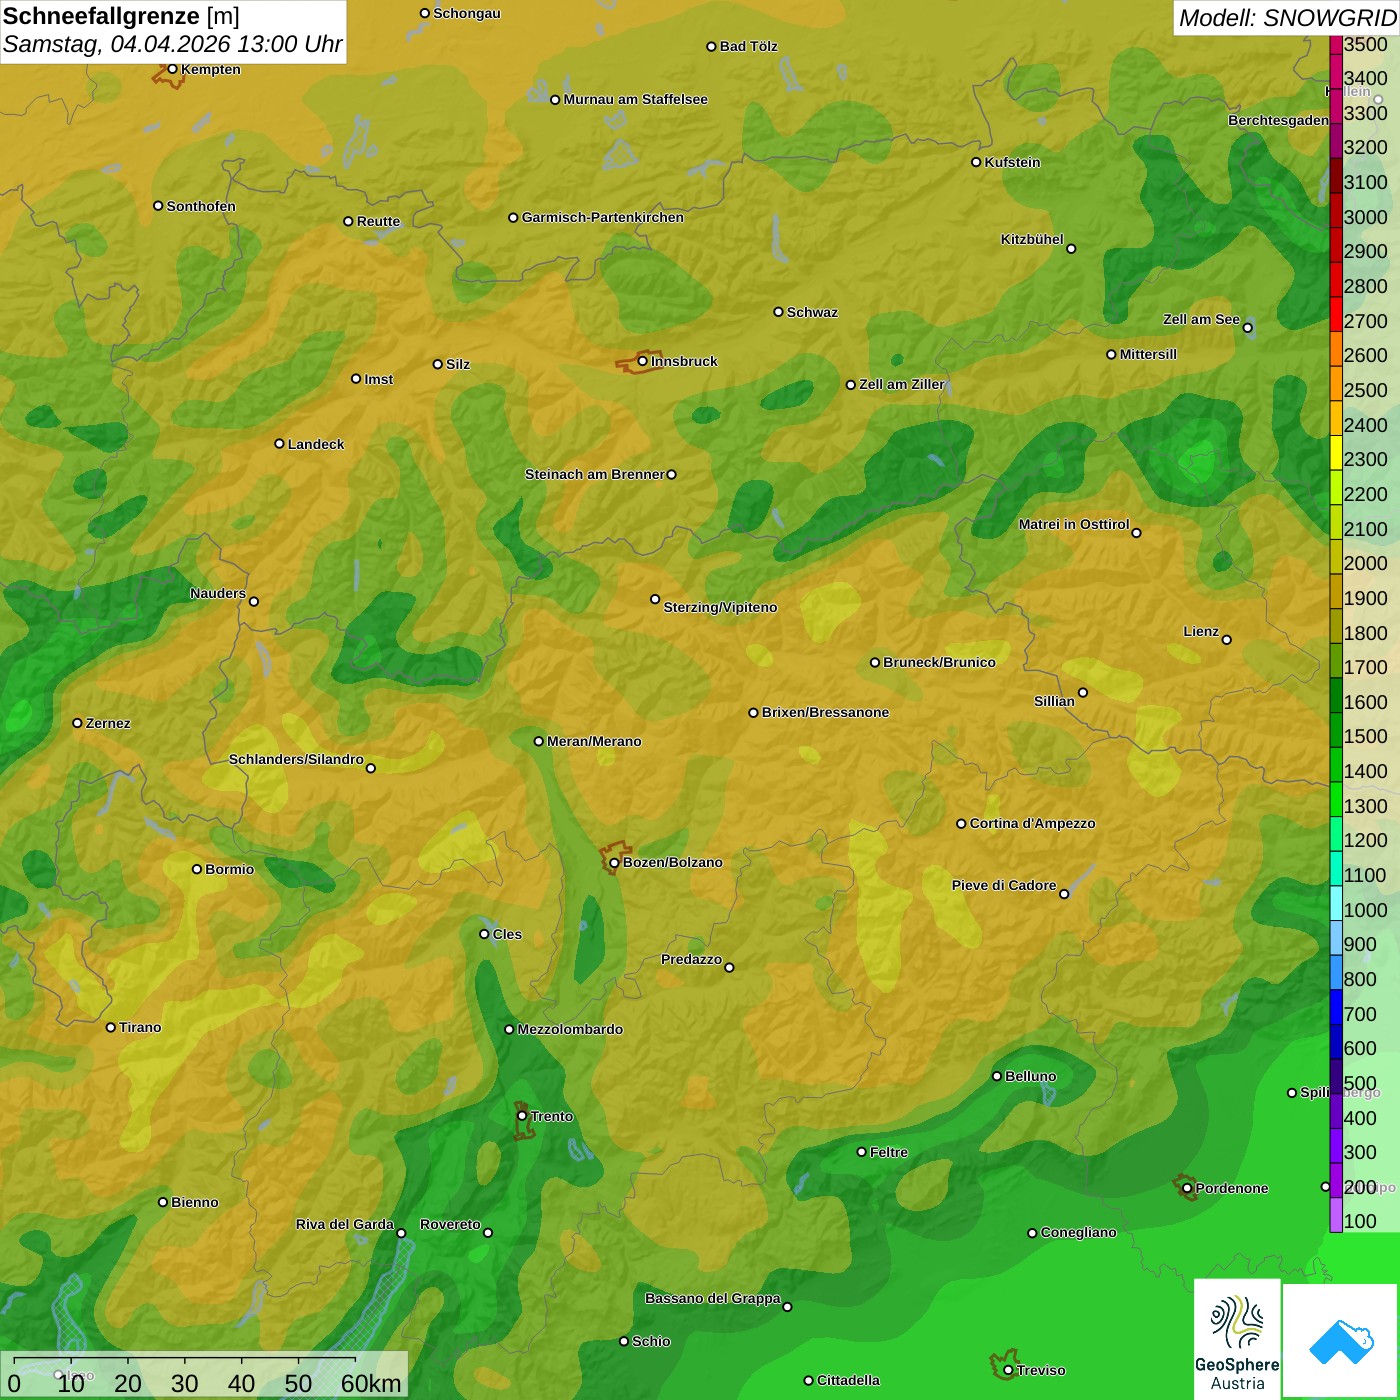The height and width of the screenshot is (1400, 1400).
Task: Click the Silz label
Action: (x=457, y=364)
